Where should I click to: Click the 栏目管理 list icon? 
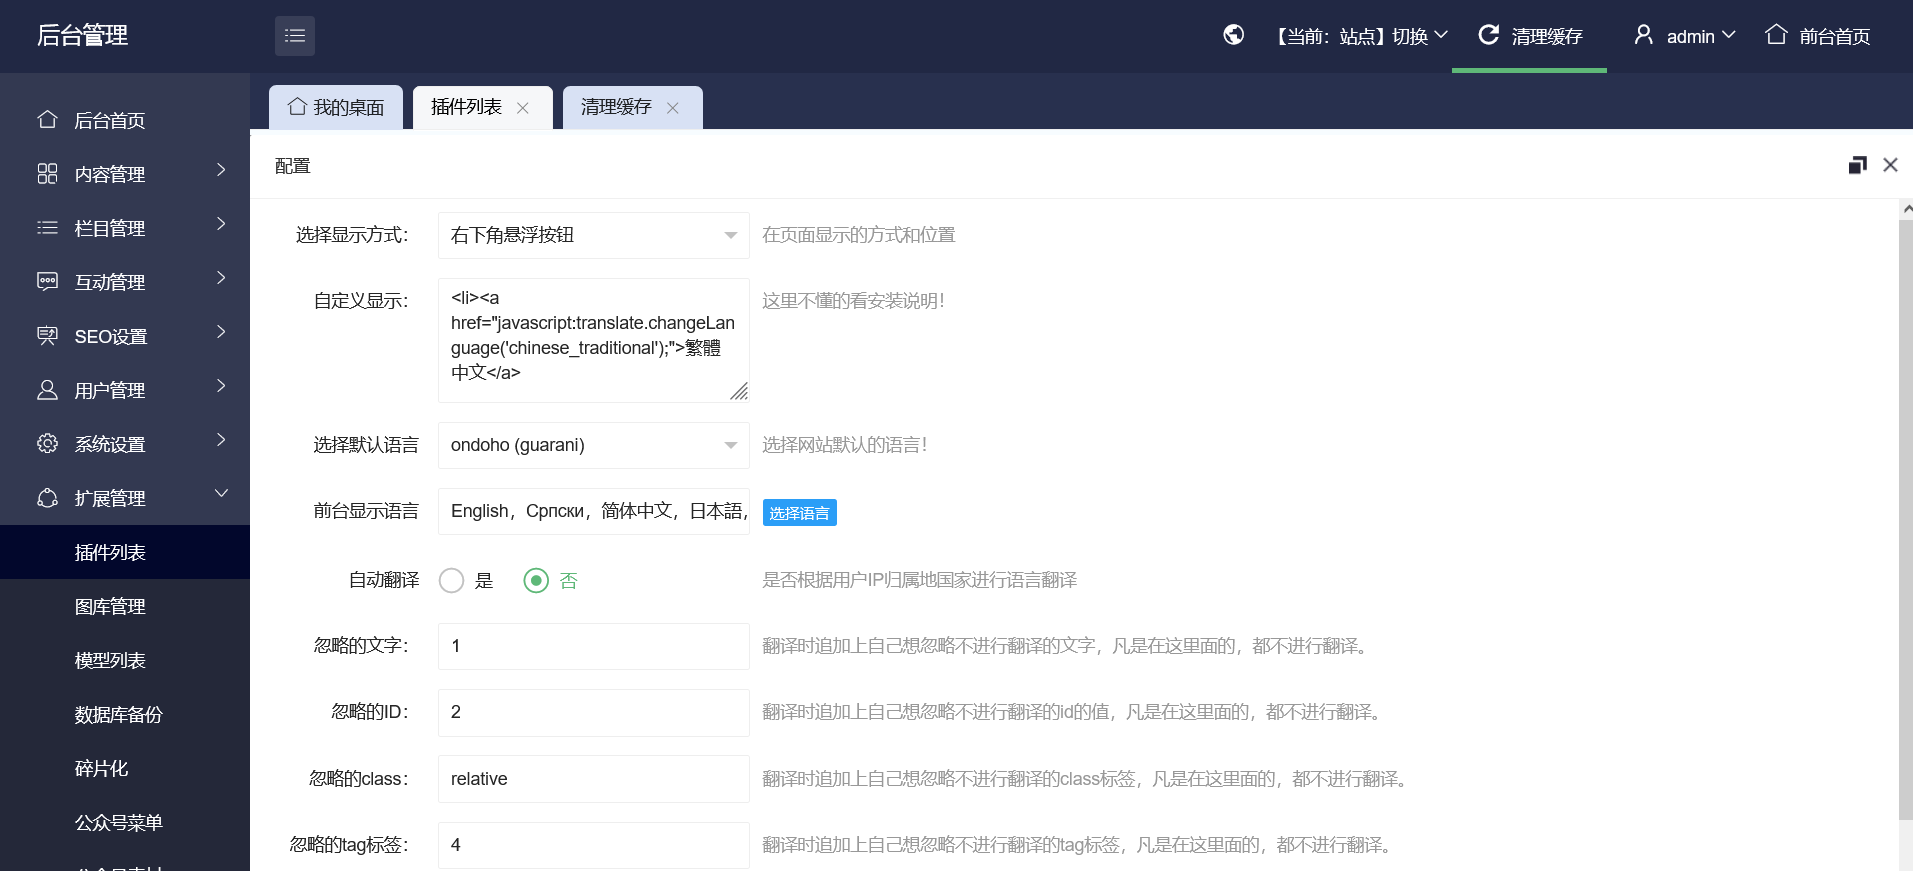pyautogui.click(x=47, y=228)
